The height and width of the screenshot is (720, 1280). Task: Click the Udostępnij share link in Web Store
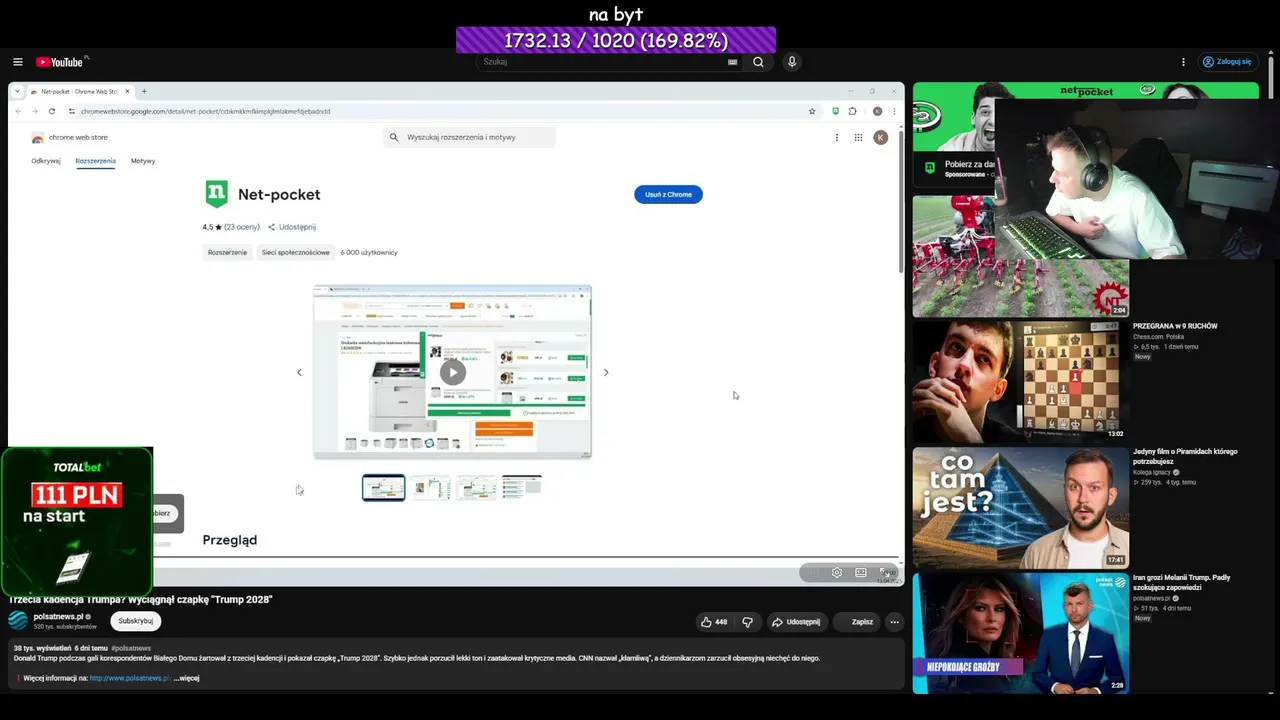292,227
